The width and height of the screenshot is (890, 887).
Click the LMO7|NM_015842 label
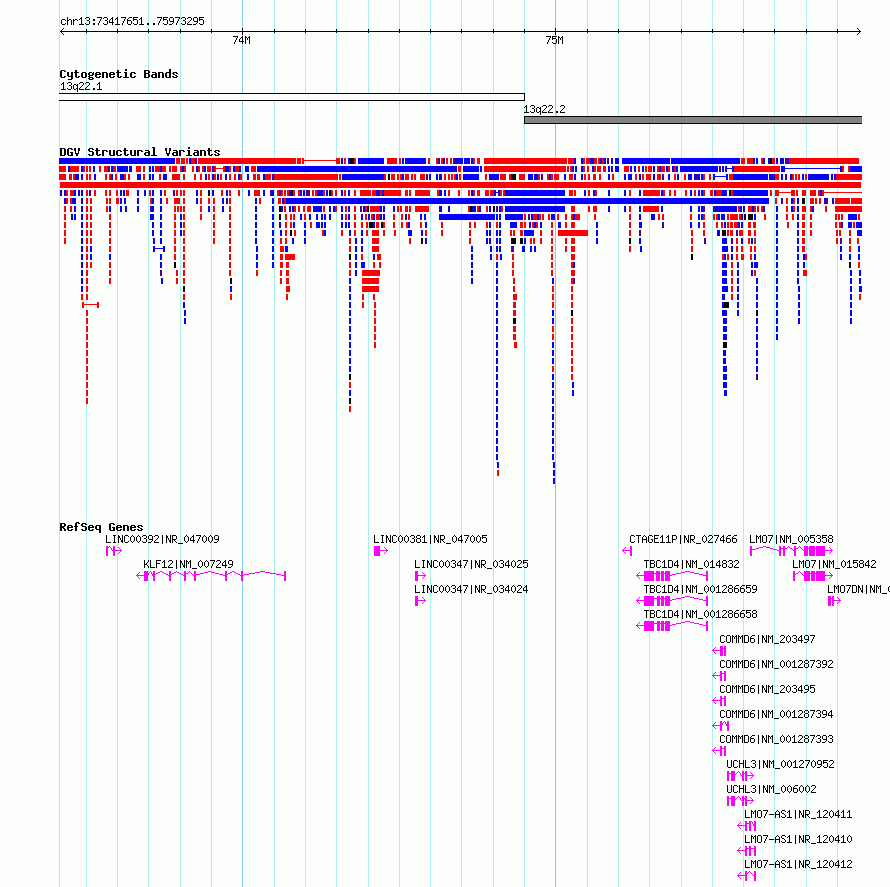coord(834,564)
